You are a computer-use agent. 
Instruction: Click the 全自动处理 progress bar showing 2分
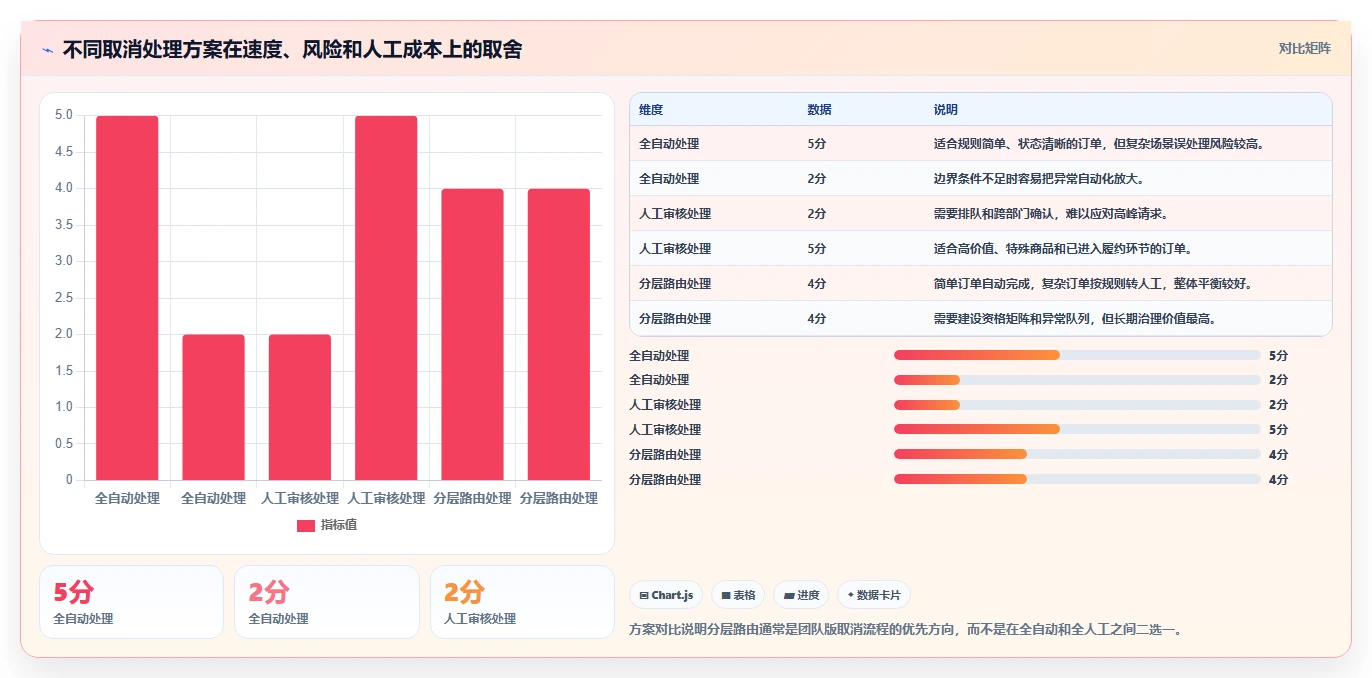pyautogui.click(x=1077, y=380)
